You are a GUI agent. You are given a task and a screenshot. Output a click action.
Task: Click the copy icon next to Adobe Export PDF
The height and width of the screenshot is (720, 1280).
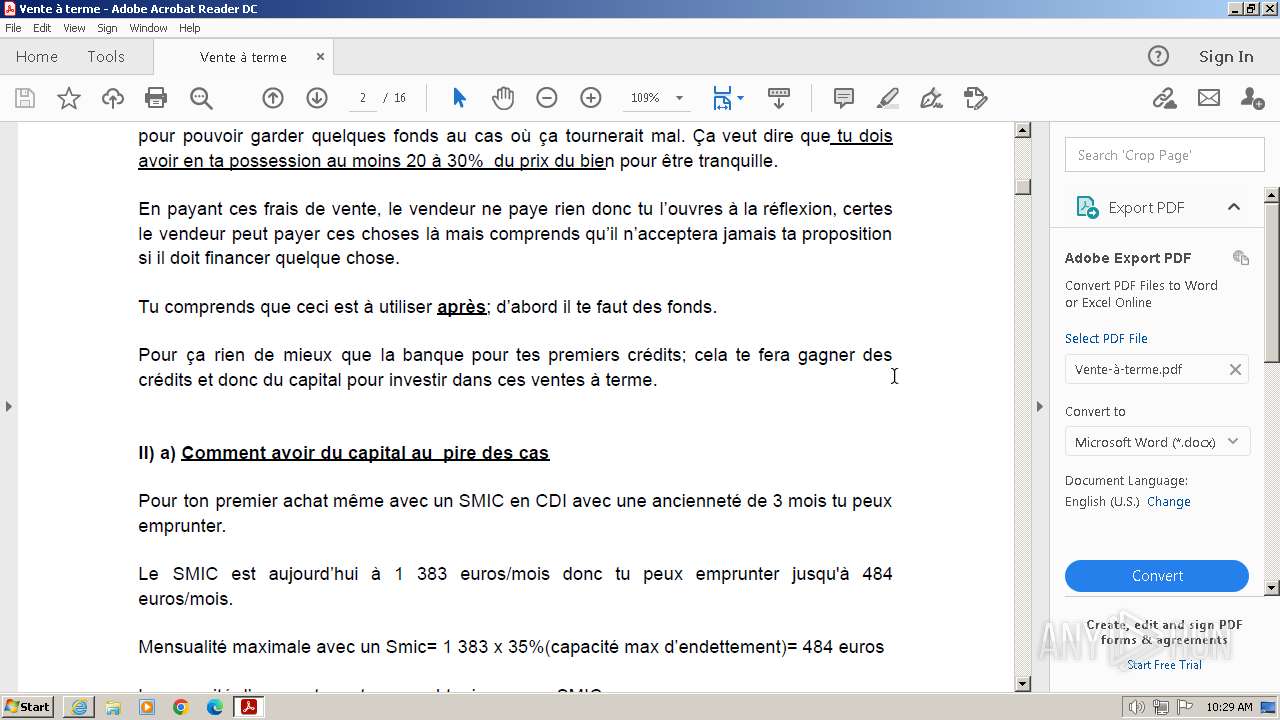click(x=1241, y=257)
